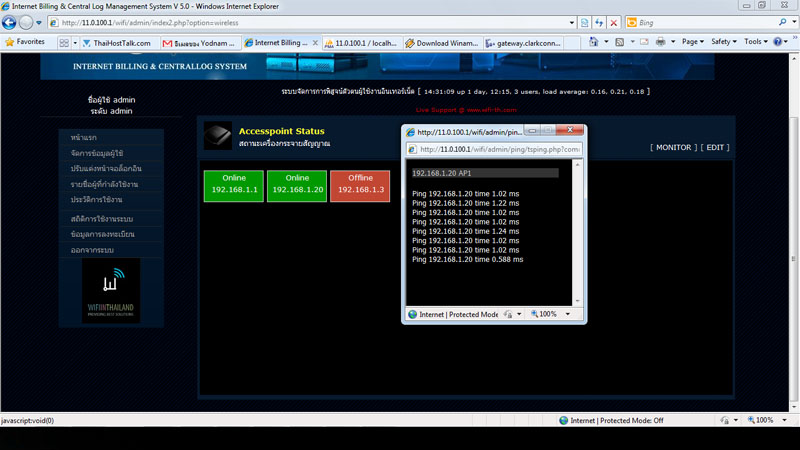Open the สถิติการใช้งานระบบ sidebar link
This screenshot has width=800, height=450.
click(102, 219)
